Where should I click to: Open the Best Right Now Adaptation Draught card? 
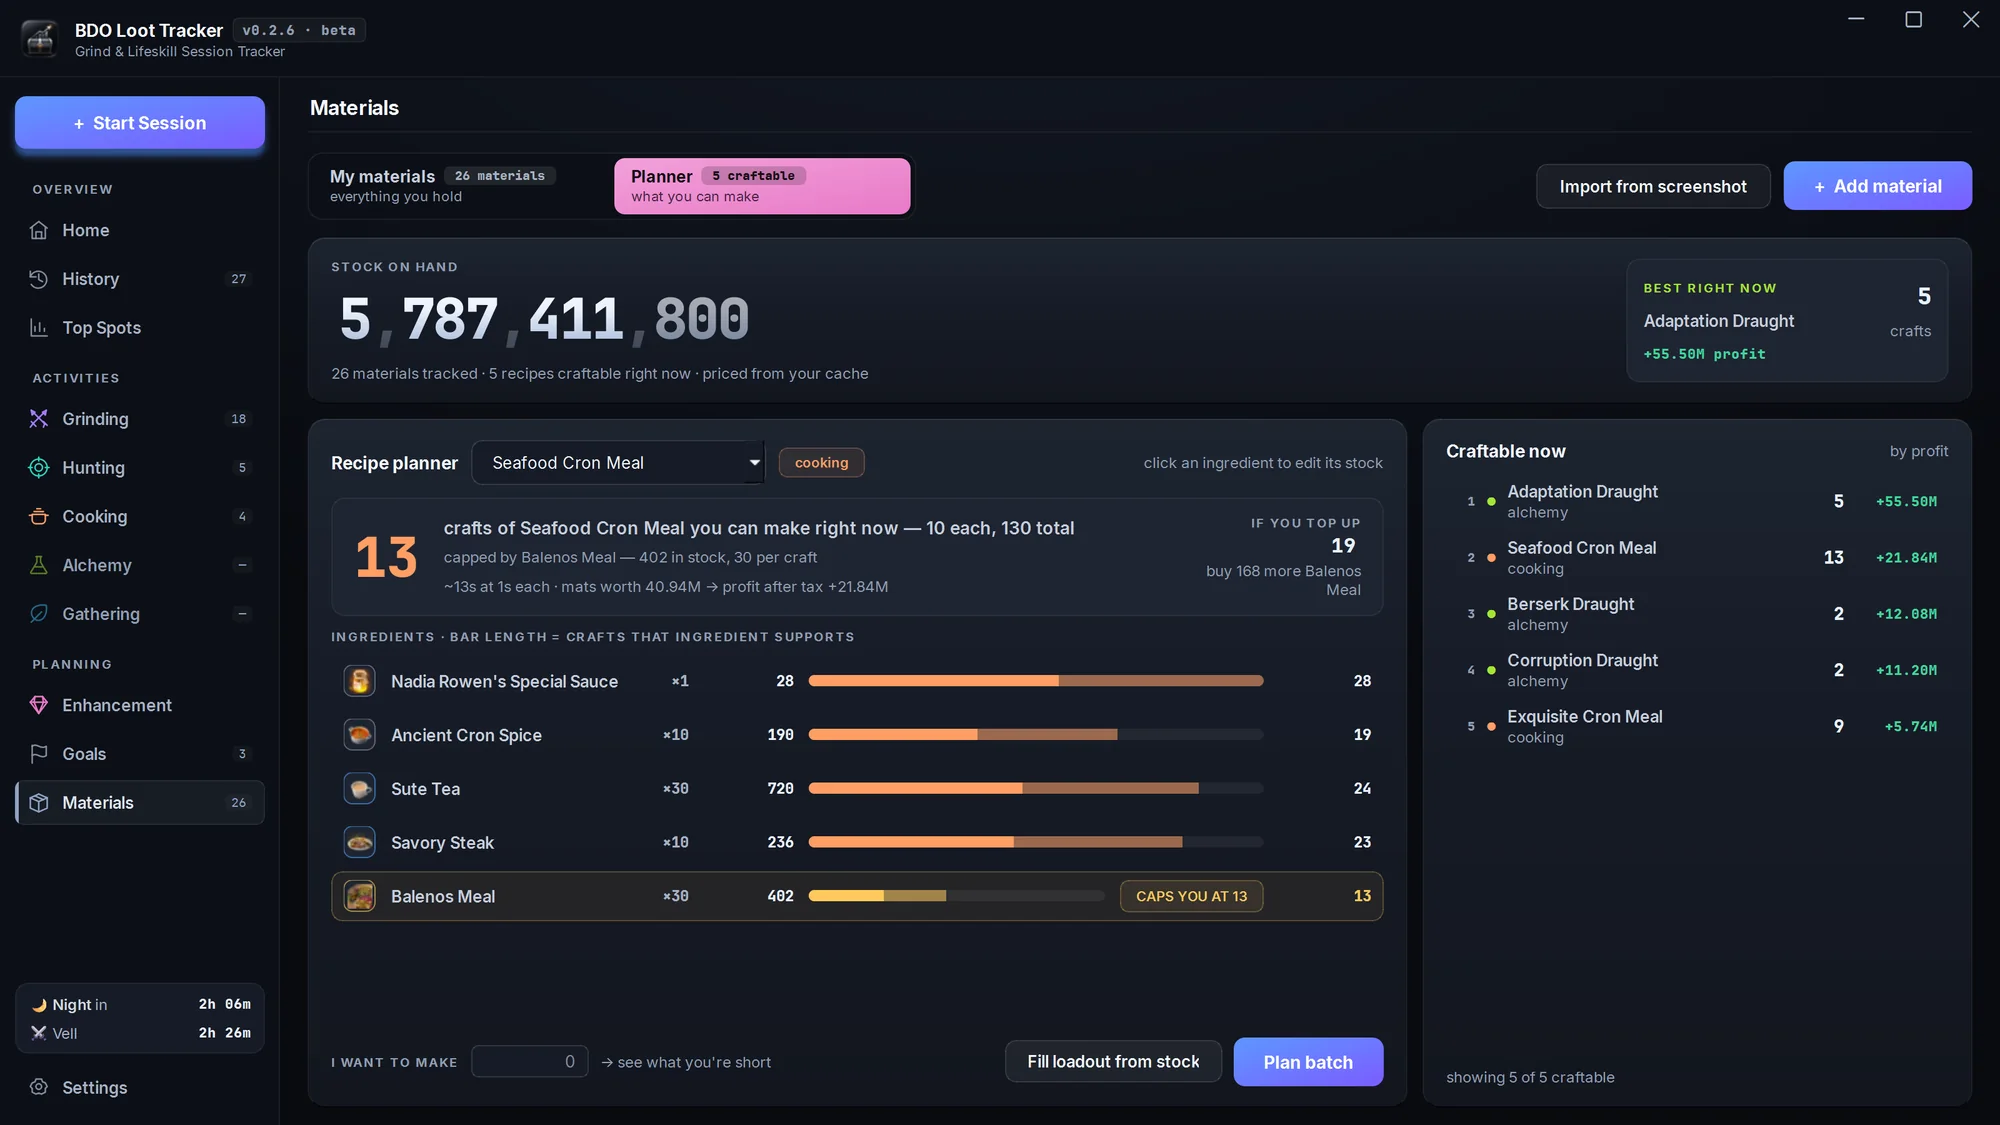[x=1787, y=321]
